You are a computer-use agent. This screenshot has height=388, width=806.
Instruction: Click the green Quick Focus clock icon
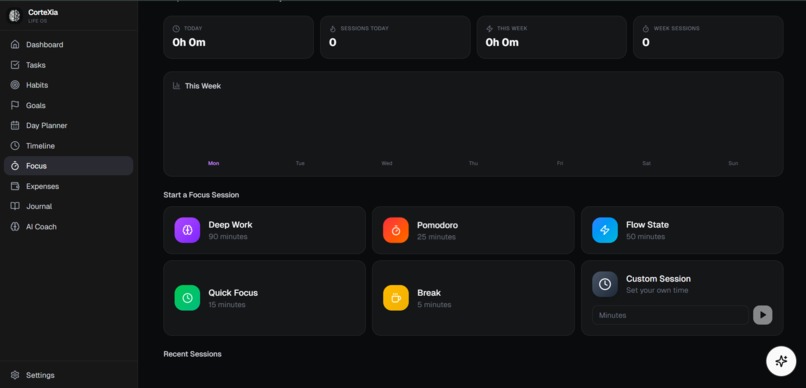point(187,298)
